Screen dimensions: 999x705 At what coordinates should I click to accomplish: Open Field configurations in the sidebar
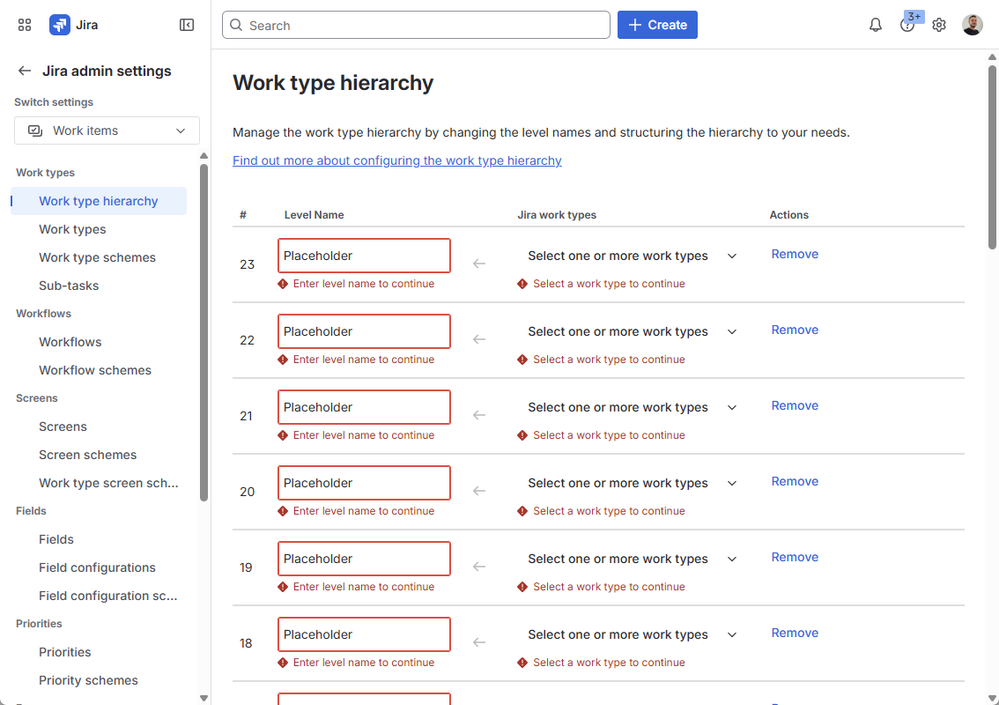[x=97, y=567]
